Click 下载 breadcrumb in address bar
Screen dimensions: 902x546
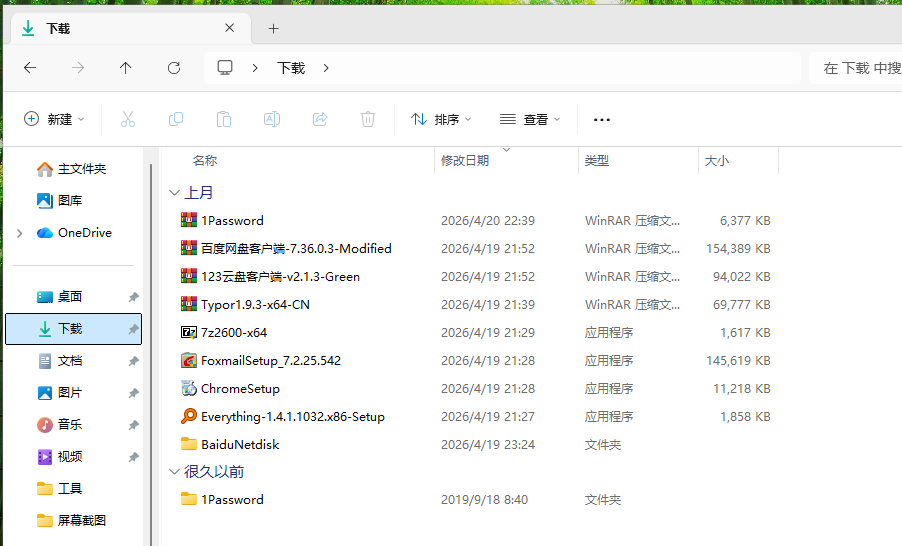coord(291,68)
